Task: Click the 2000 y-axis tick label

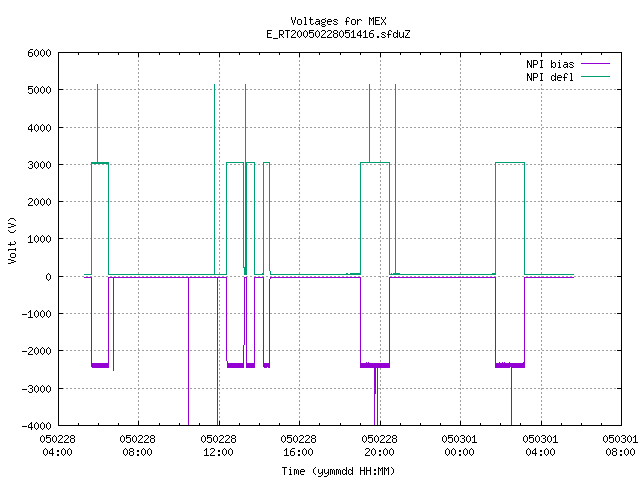Action: [x=39, y=202]
